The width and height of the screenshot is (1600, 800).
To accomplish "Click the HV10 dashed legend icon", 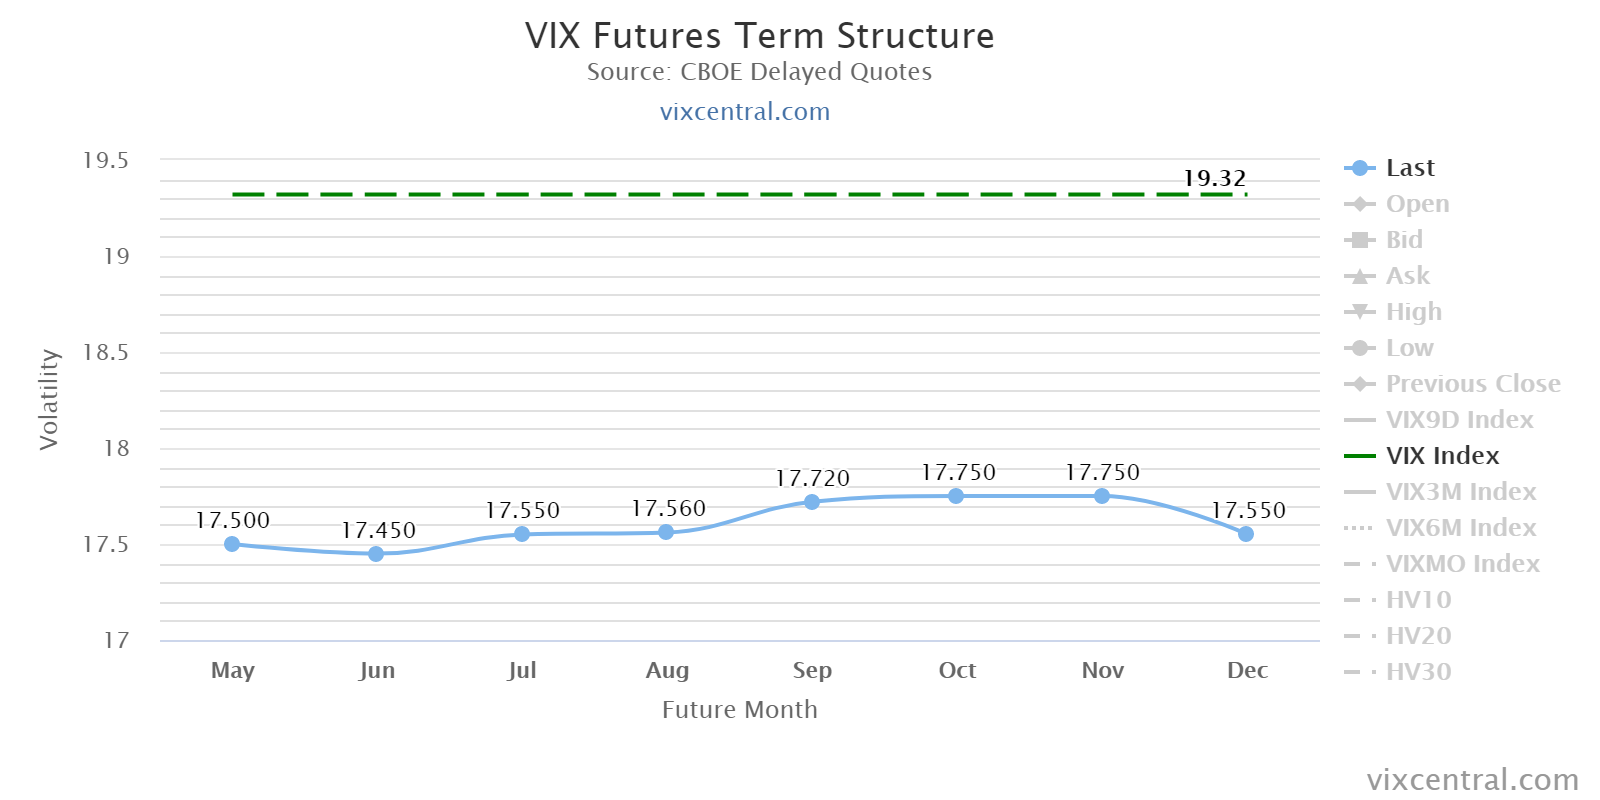I will pos(1360,600).
